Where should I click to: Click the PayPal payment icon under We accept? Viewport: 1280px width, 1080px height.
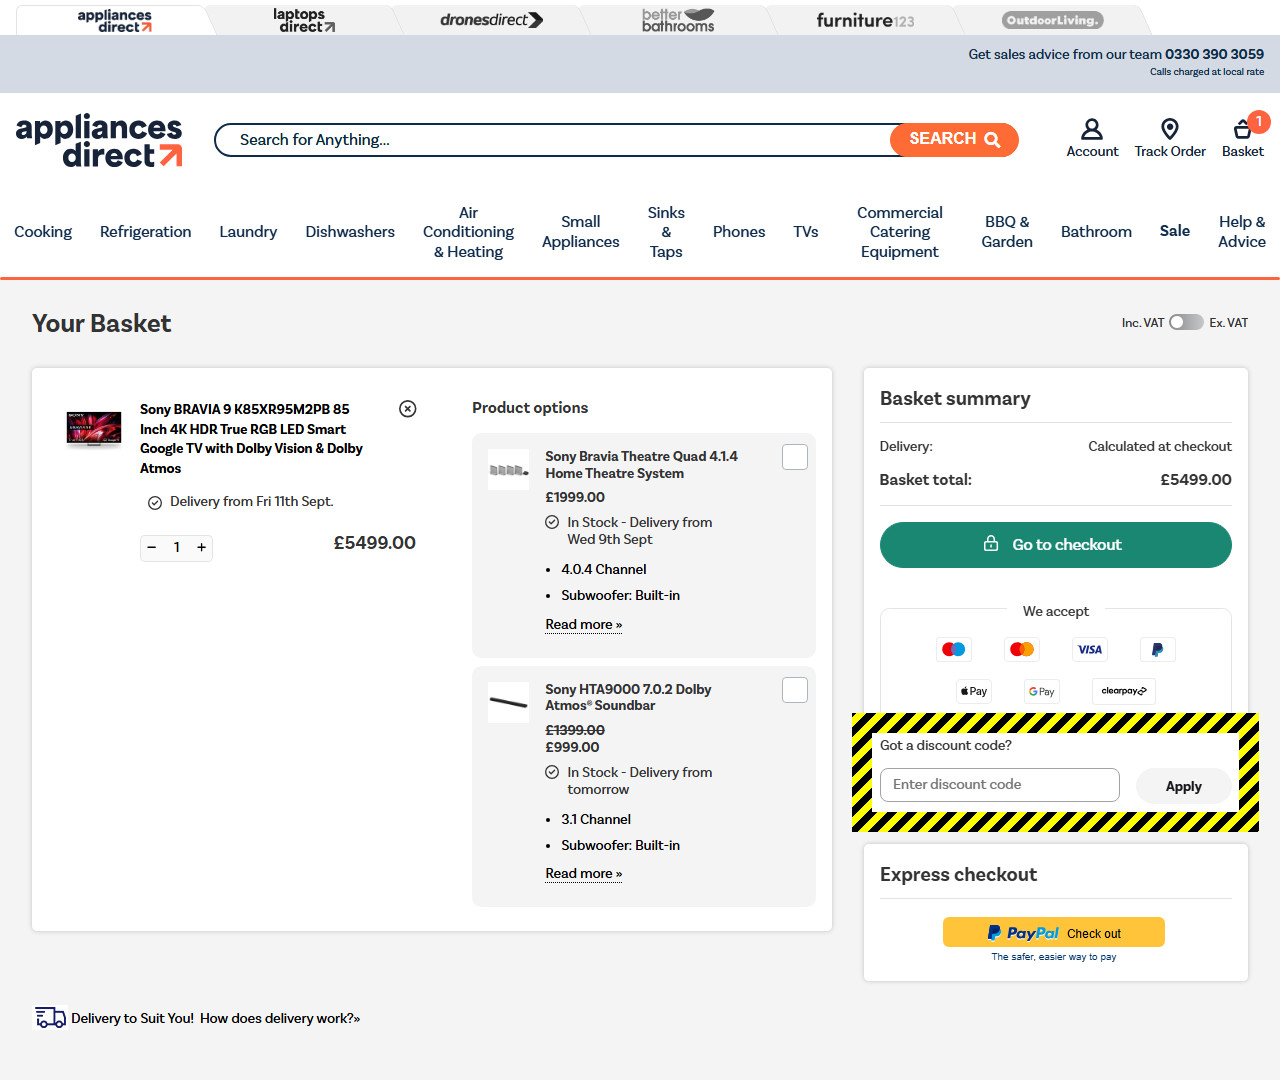[1158, 649]
